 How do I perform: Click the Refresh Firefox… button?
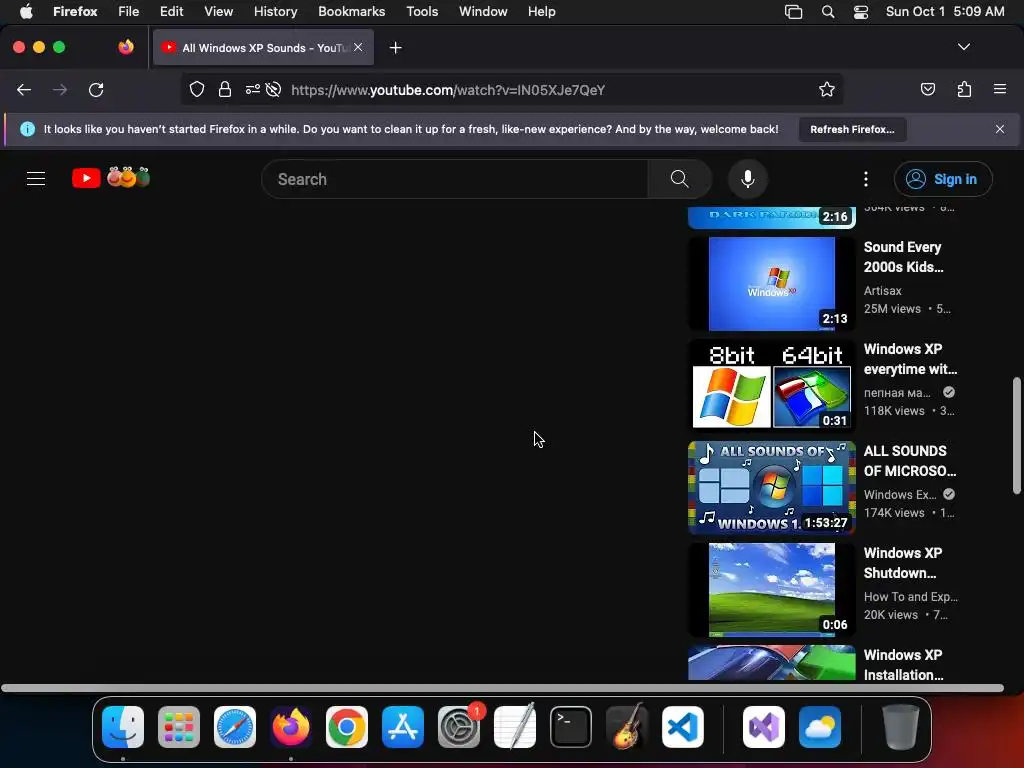pyautogui.click(x=852, y=129)
